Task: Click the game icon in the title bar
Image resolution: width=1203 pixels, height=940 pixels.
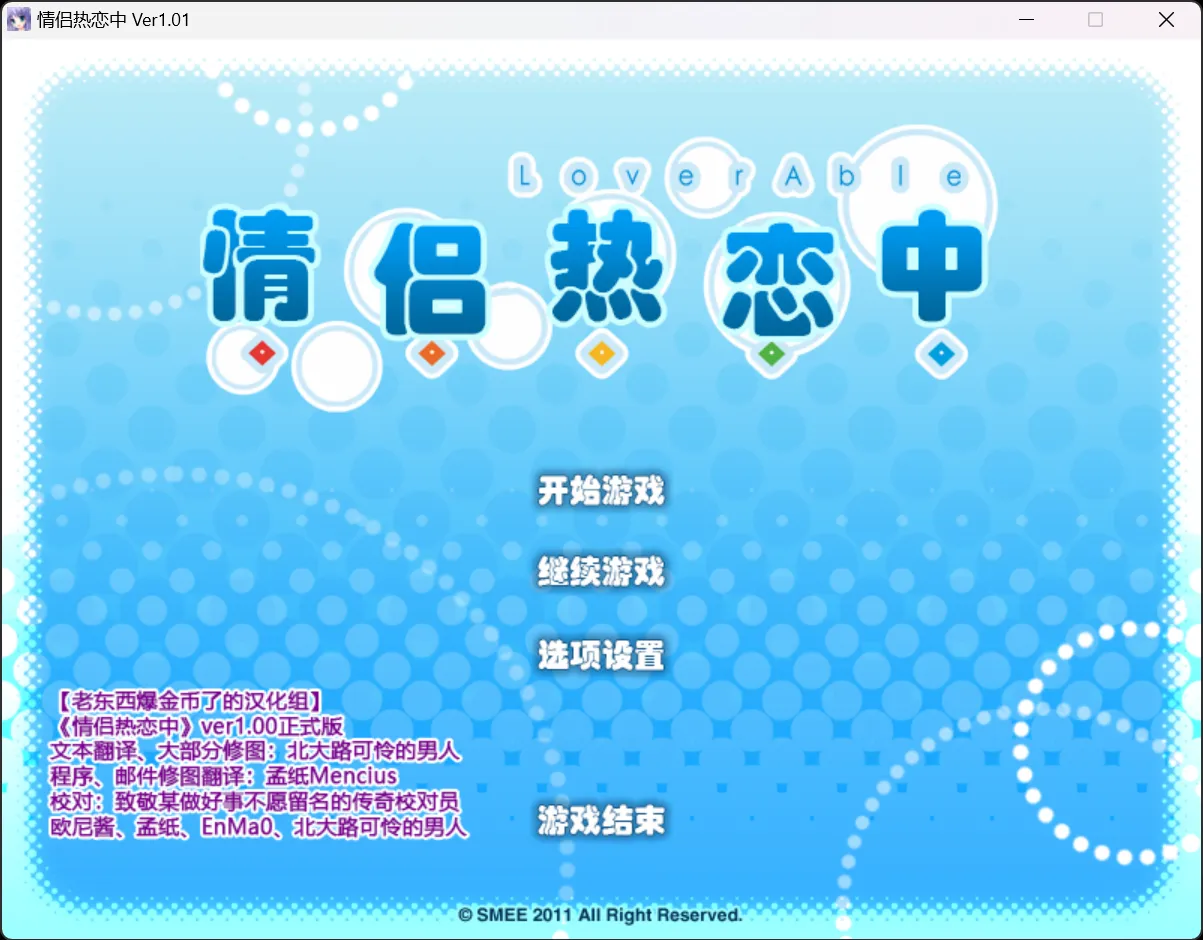Action: [x=18, y=19]
